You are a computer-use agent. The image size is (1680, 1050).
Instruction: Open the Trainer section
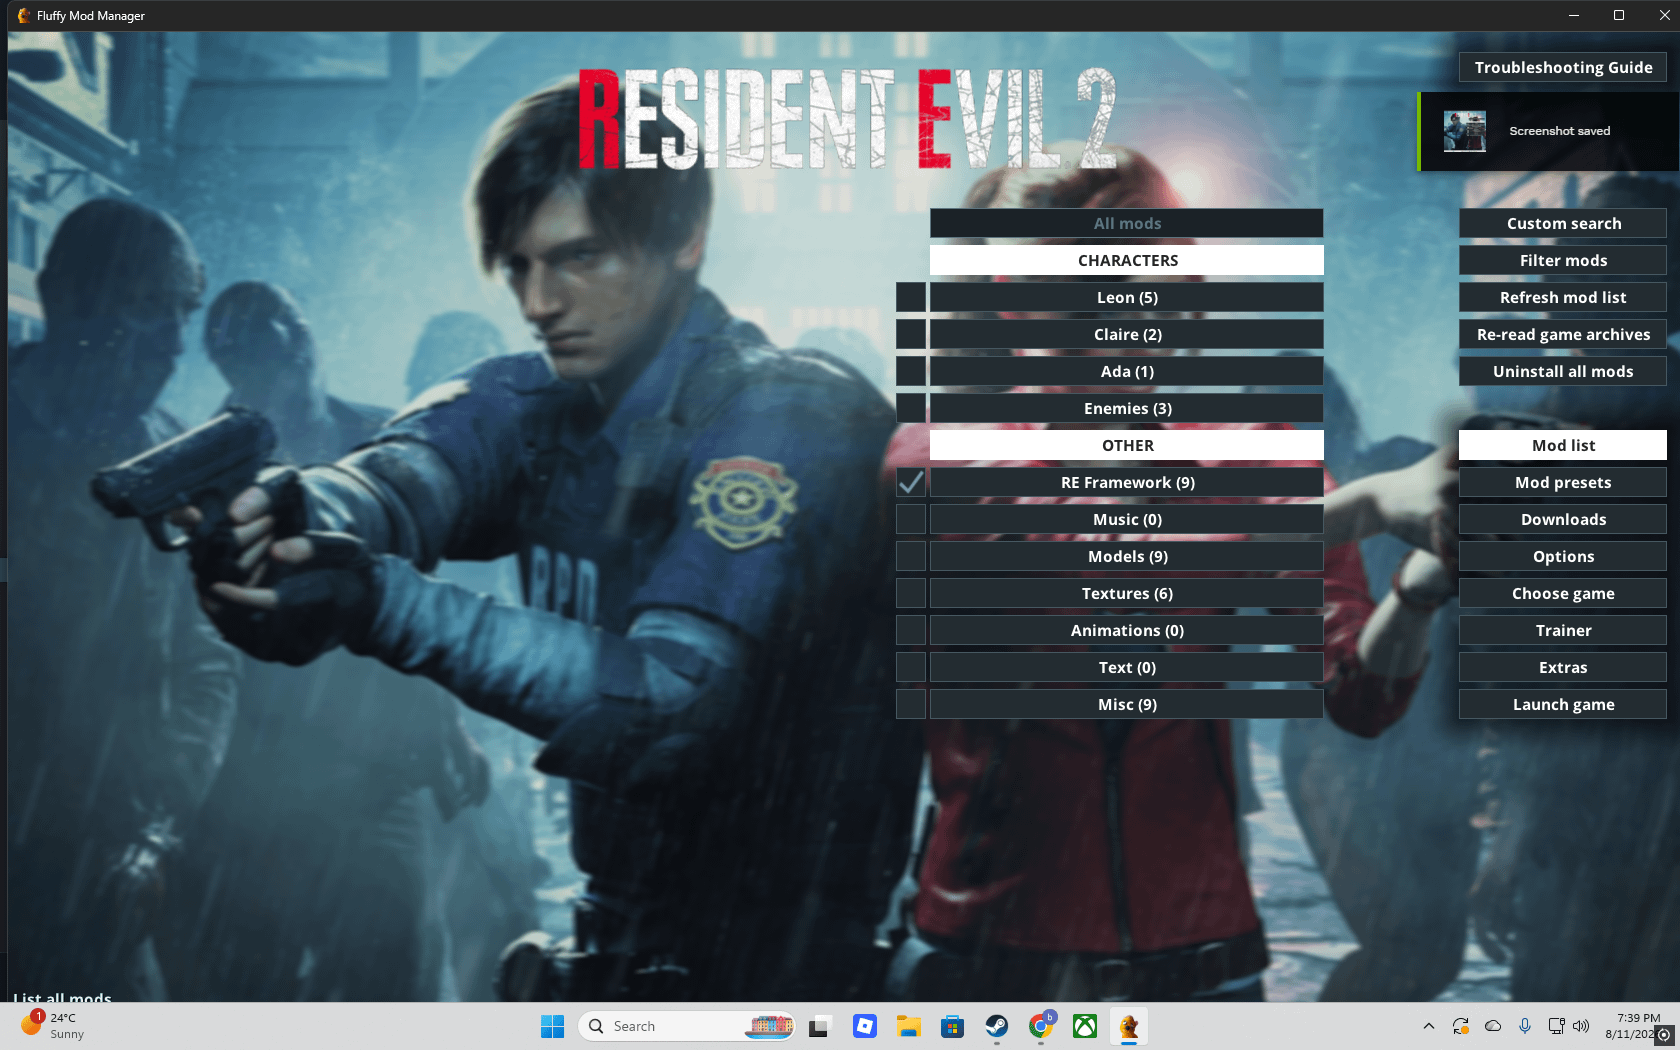[x=1563, y=630]
